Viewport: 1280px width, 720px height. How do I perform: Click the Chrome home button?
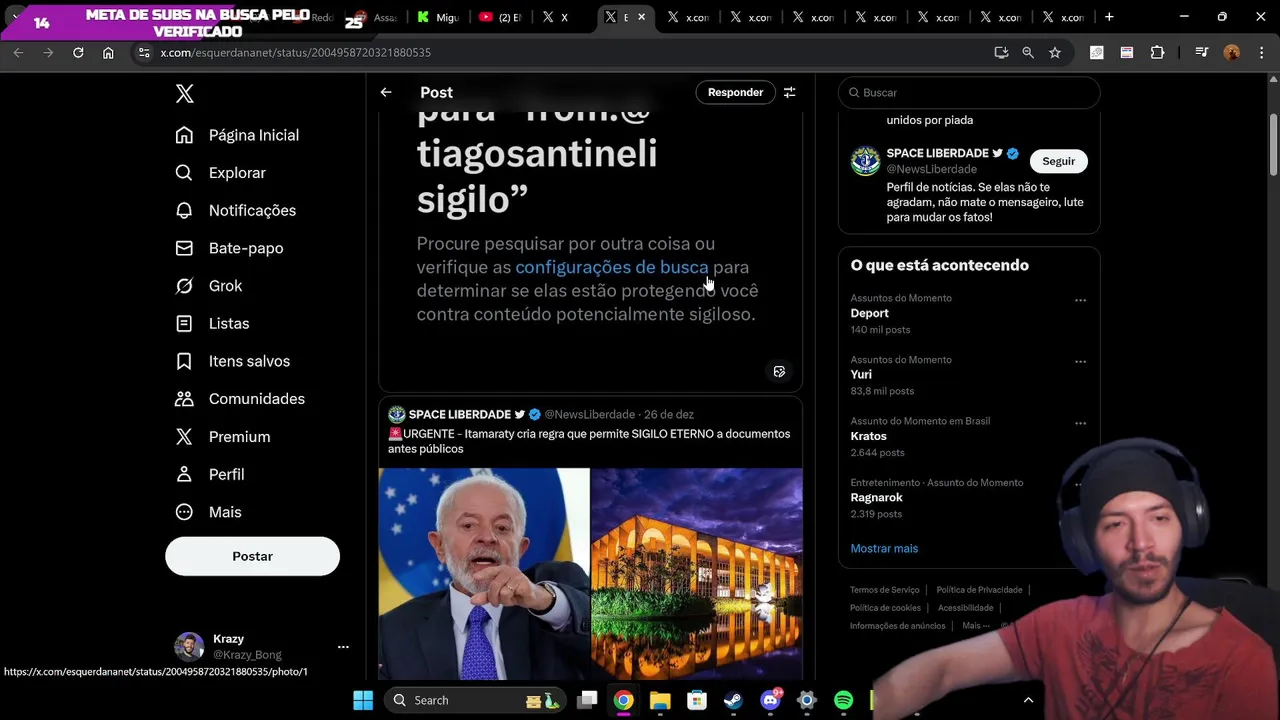coord(108,52)
